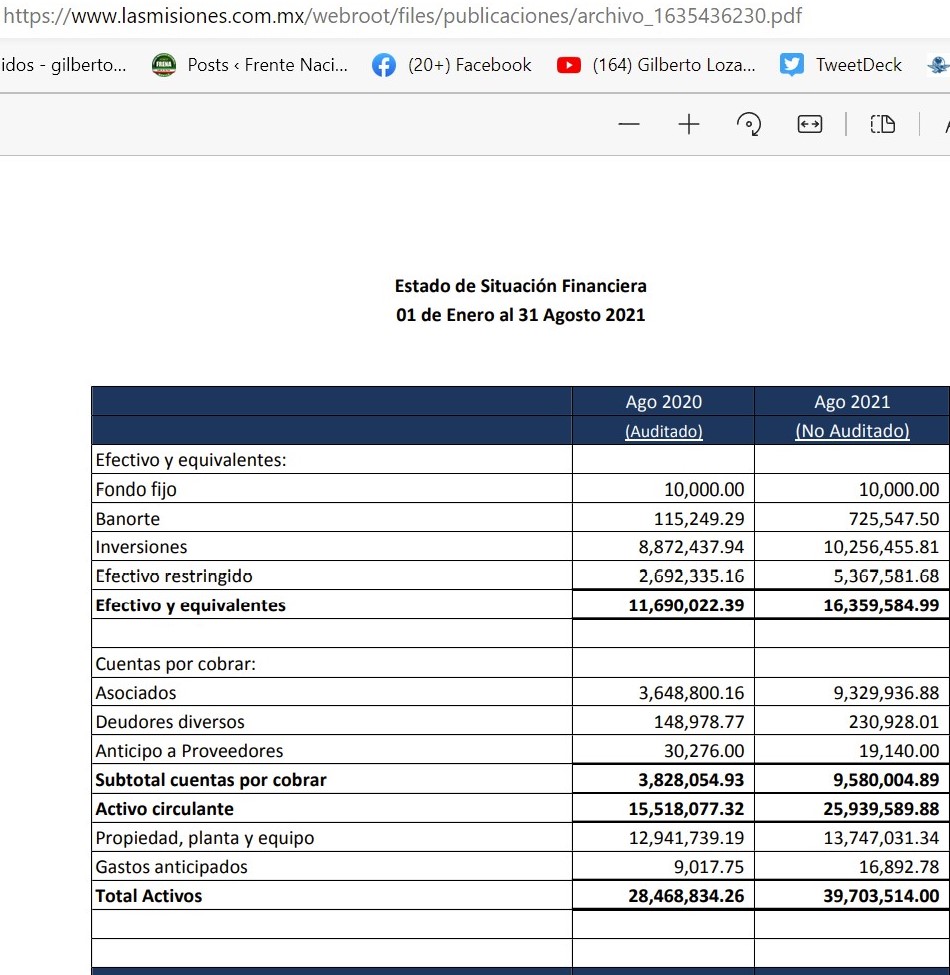Click the address bar with lasmisiones URL

coord(400,17)
